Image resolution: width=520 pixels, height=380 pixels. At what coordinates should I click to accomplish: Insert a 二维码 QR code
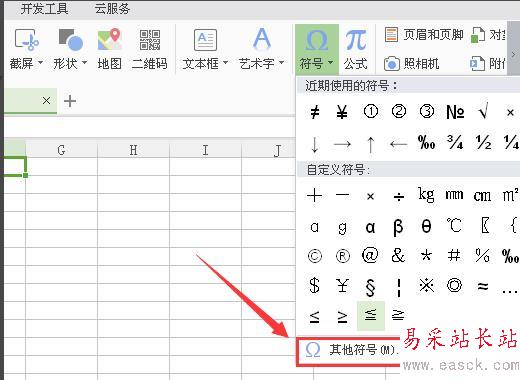click(x=150, y=49)
